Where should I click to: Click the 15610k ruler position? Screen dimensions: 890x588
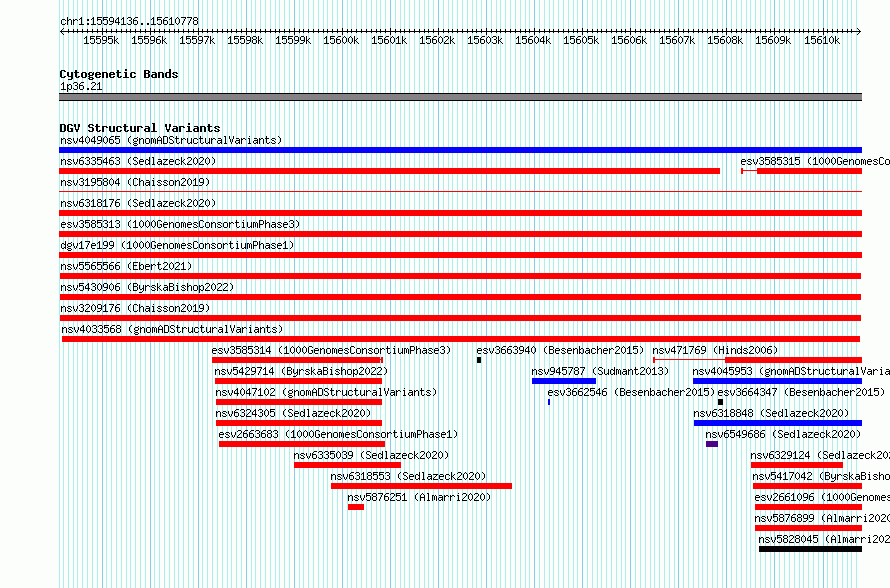pyautogui.click(x=822, y=40)
